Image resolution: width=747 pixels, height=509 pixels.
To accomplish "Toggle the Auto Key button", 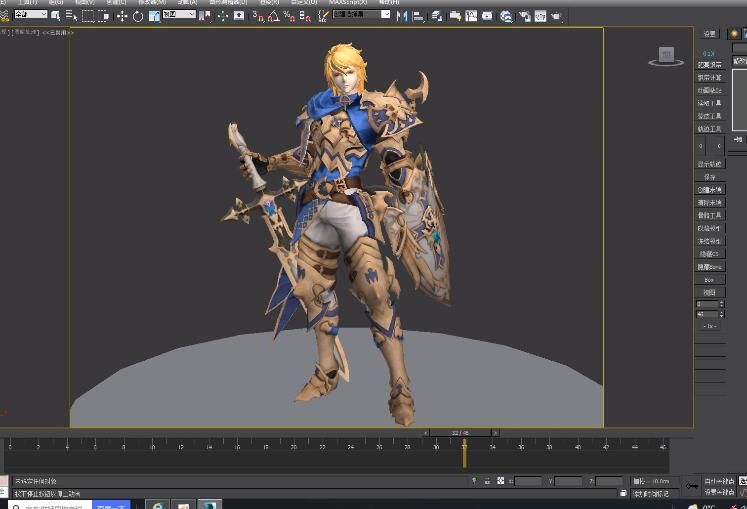I will coord(718,481).
